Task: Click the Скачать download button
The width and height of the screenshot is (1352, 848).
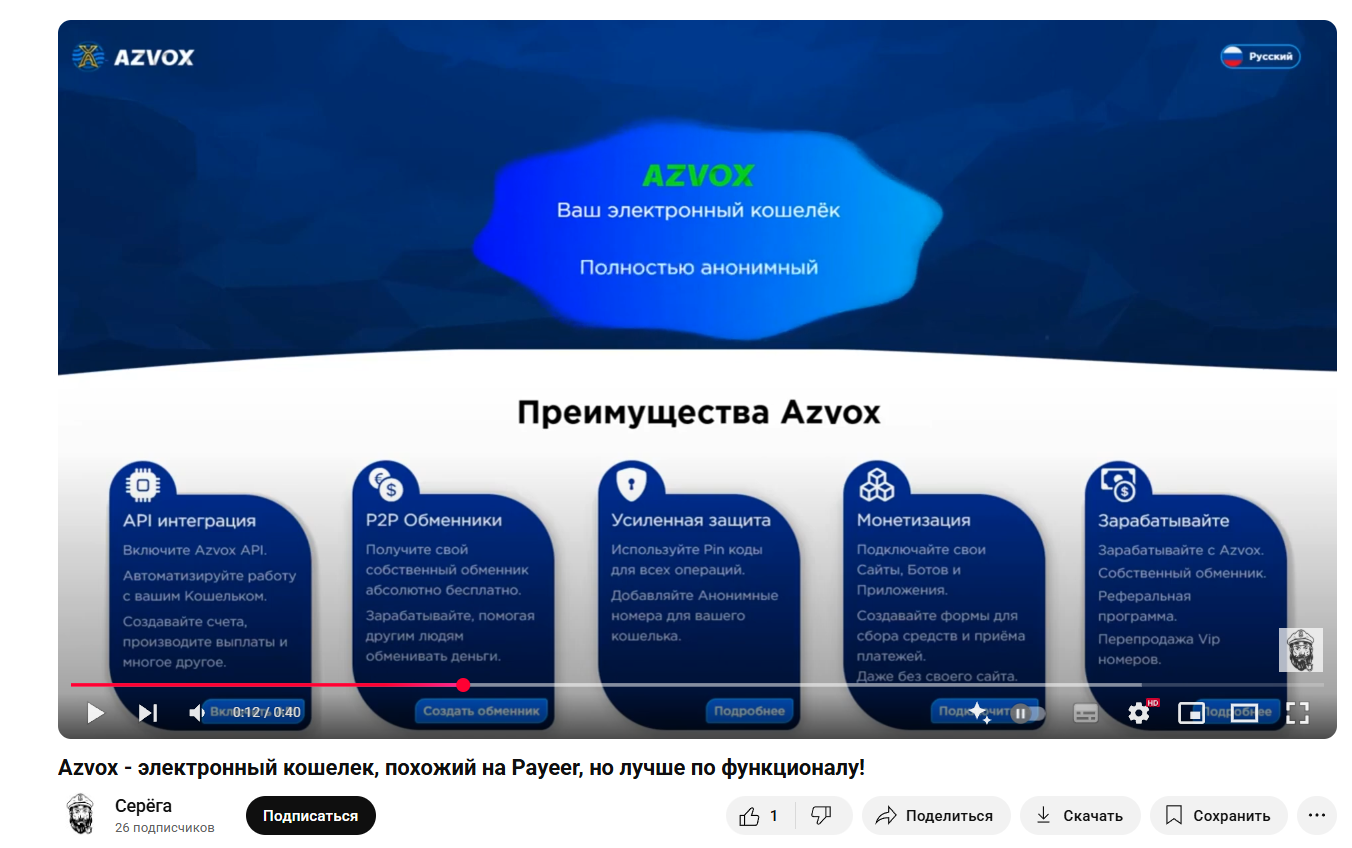Action: pyautogui.click(x=1080, y=816)
